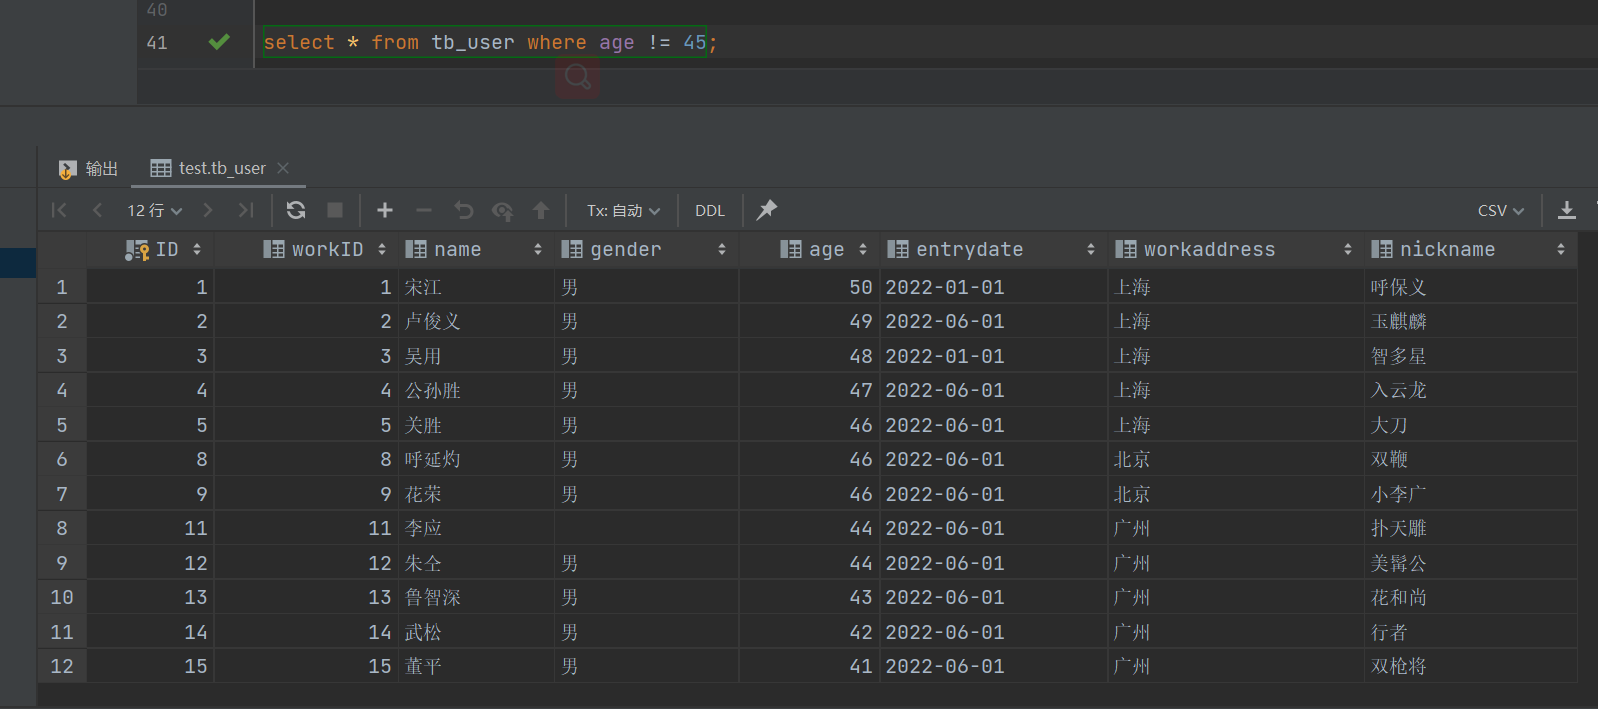Click the preview pending changes icon

coord(502,210)
